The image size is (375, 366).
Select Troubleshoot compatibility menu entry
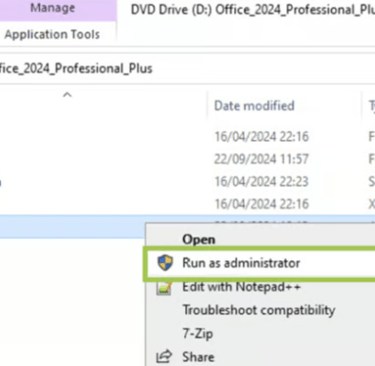[x=259, y=310]
